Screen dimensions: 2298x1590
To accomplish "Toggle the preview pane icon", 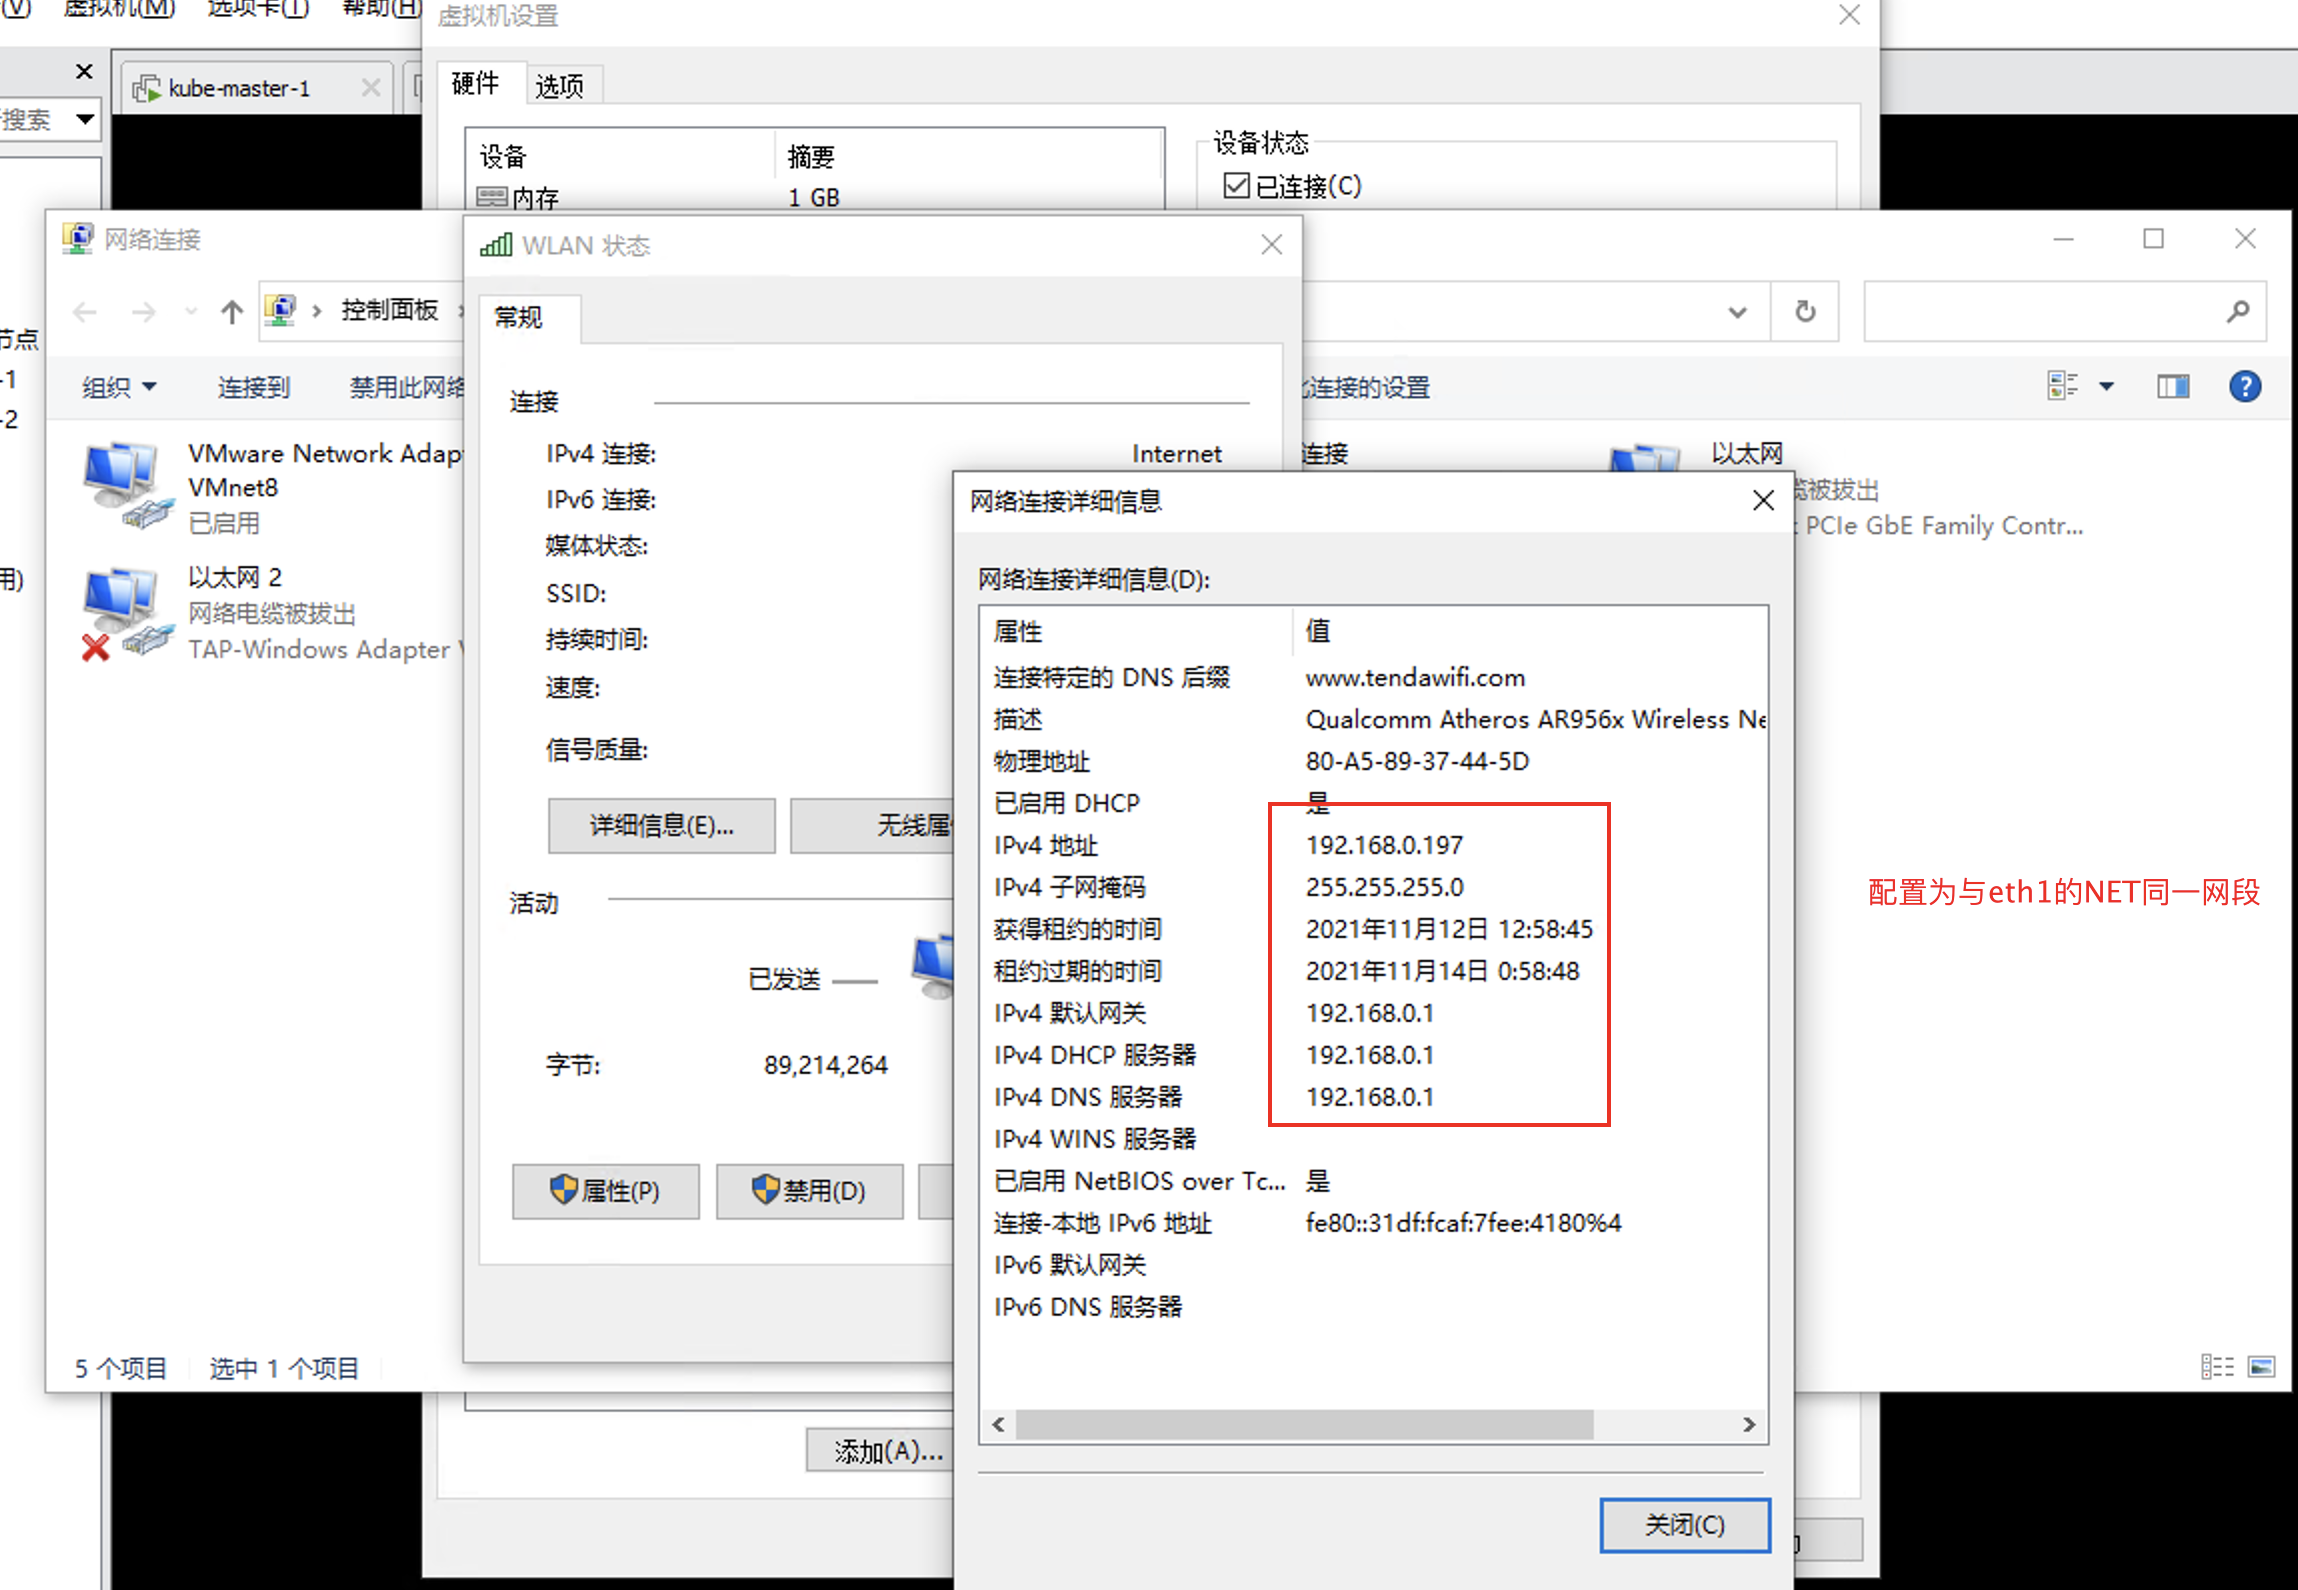I will point(2172,387).
